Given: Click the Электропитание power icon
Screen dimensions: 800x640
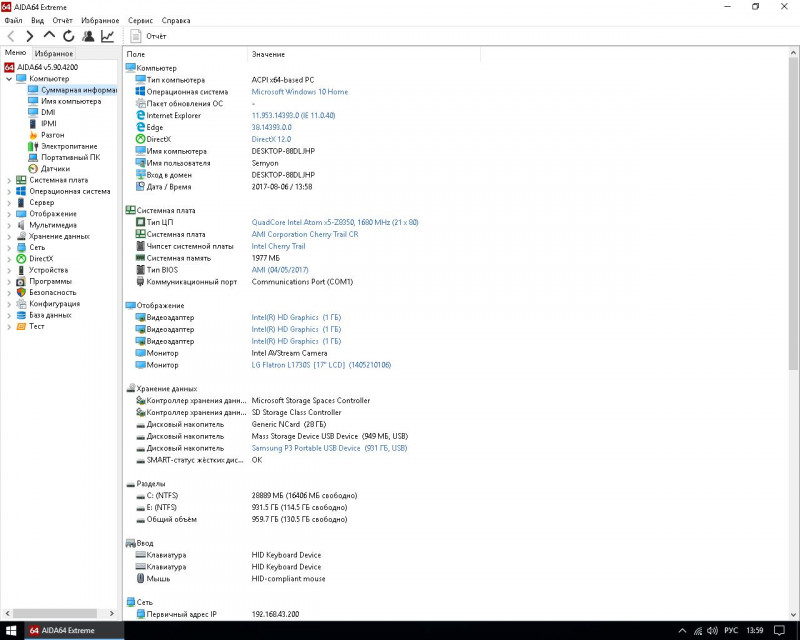Looking at the screenshot, I should pyautogui.click(x=33, y=146).
